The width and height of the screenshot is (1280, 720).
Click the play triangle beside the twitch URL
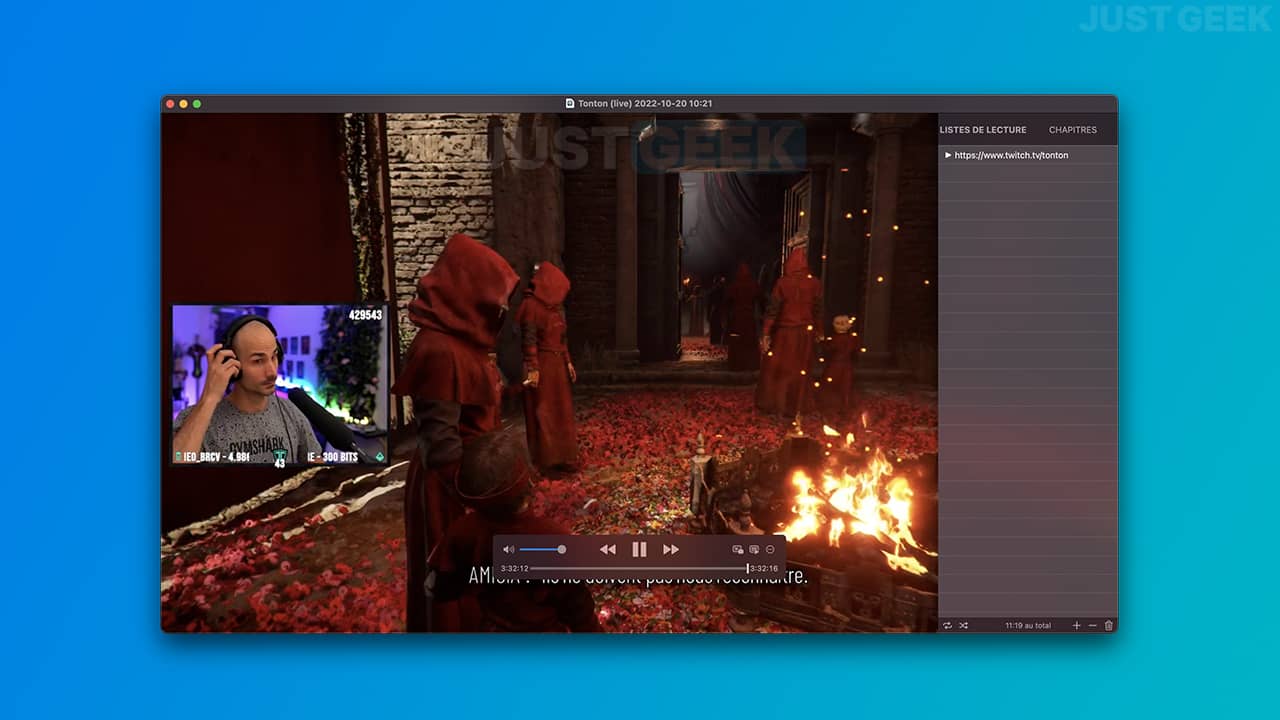pyautogui.click(x=948, y=155)
